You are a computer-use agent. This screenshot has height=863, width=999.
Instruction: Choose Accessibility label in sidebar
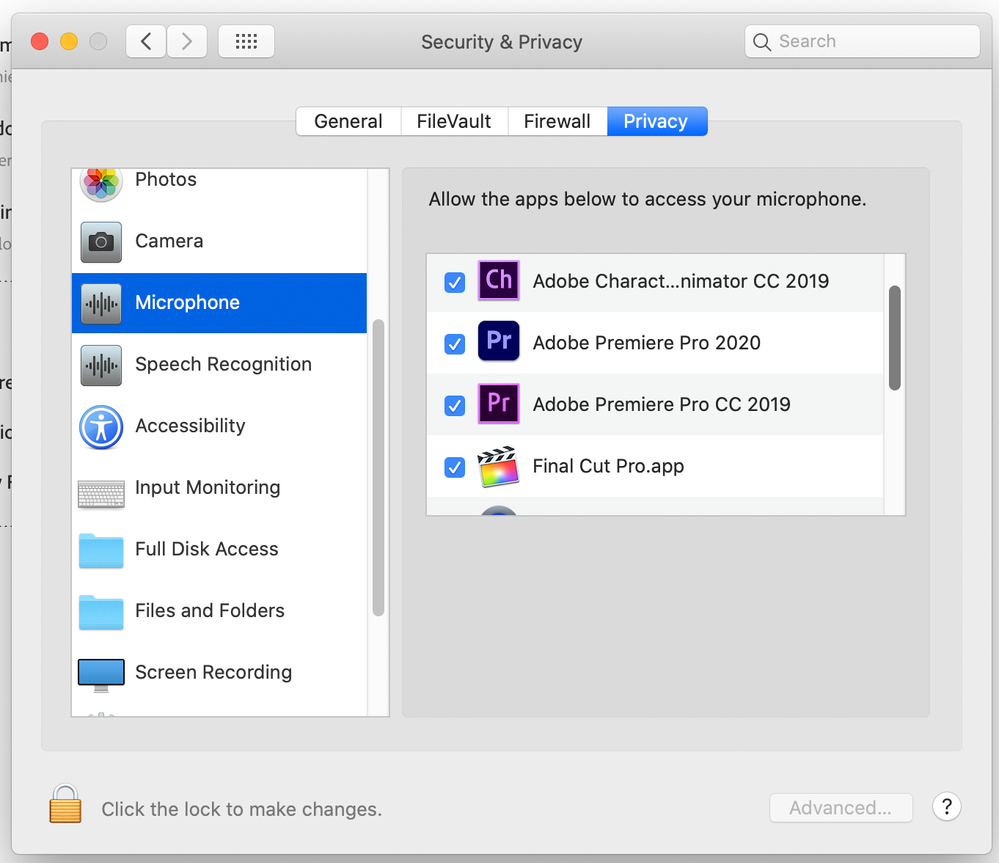[x=190, y=425]
